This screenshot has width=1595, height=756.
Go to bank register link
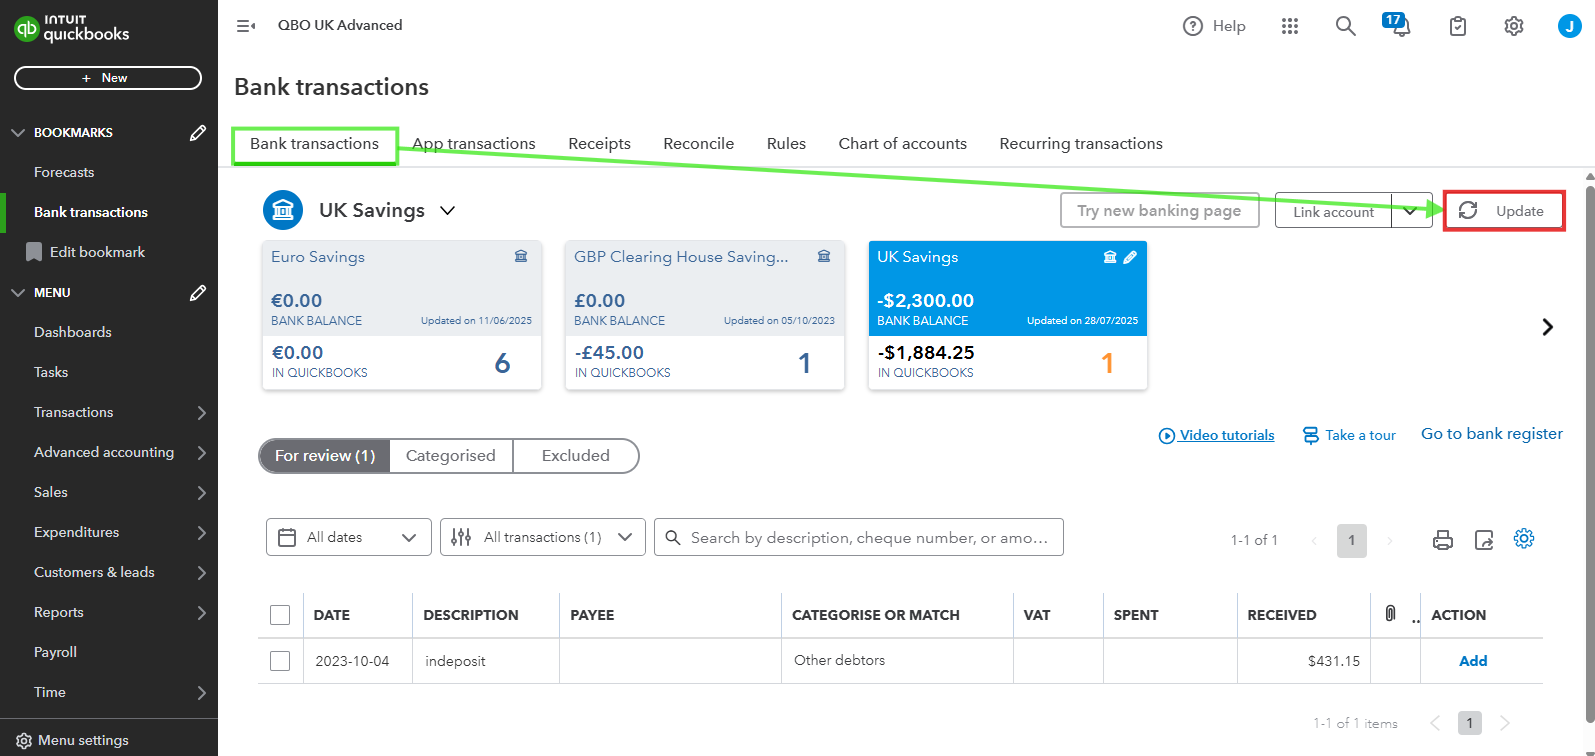[1492, 434]
